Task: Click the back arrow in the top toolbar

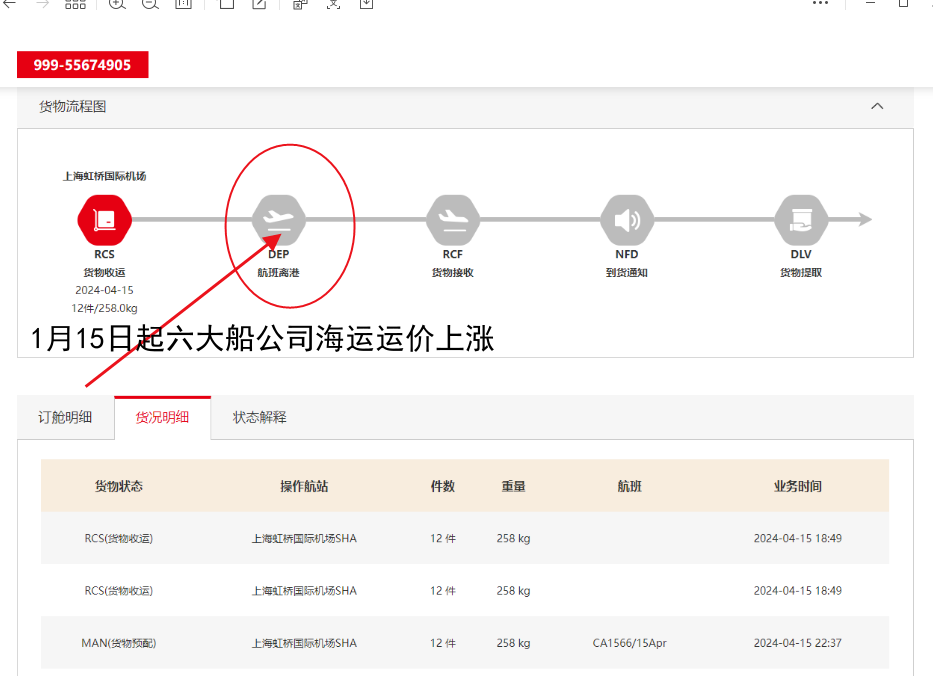Action: 11,4
